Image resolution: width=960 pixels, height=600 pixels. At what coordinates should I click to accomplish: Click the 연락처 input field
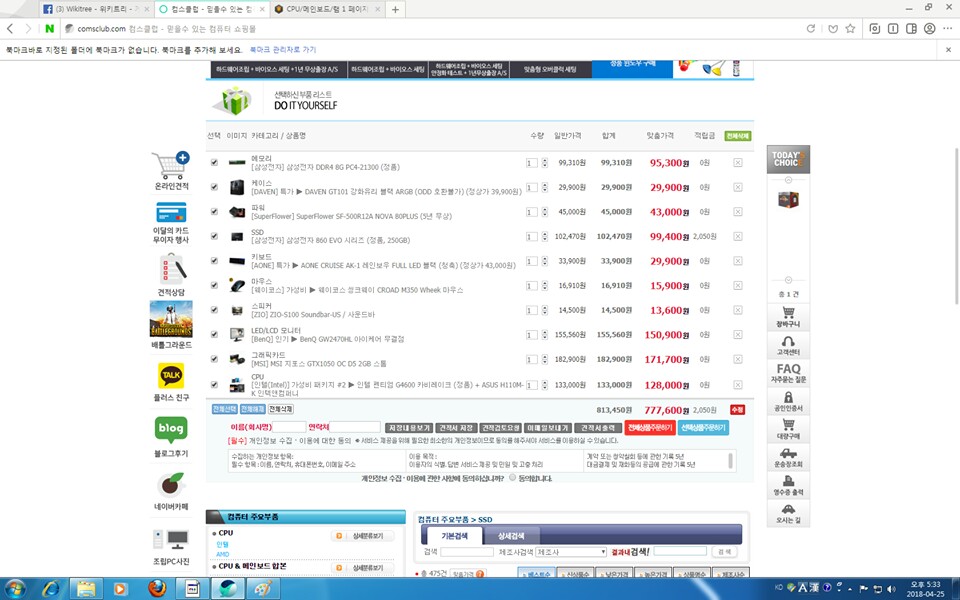[x=355, y=427]
